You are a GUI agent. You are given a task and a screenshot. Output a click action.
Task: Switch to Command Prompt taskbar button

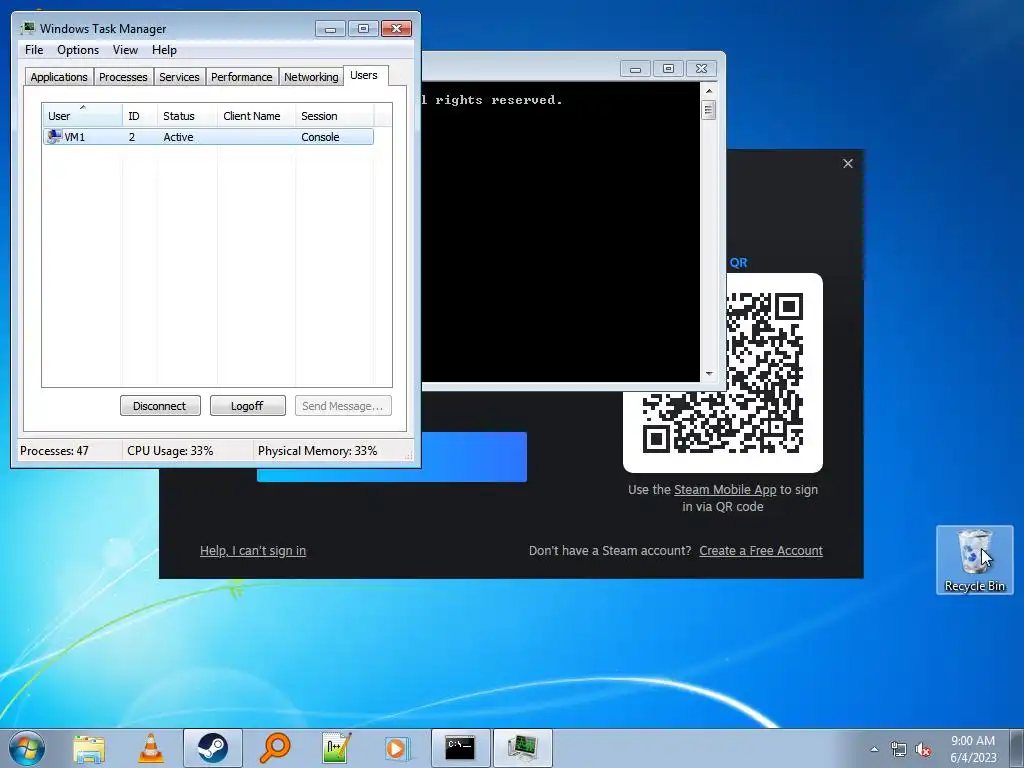460,748
